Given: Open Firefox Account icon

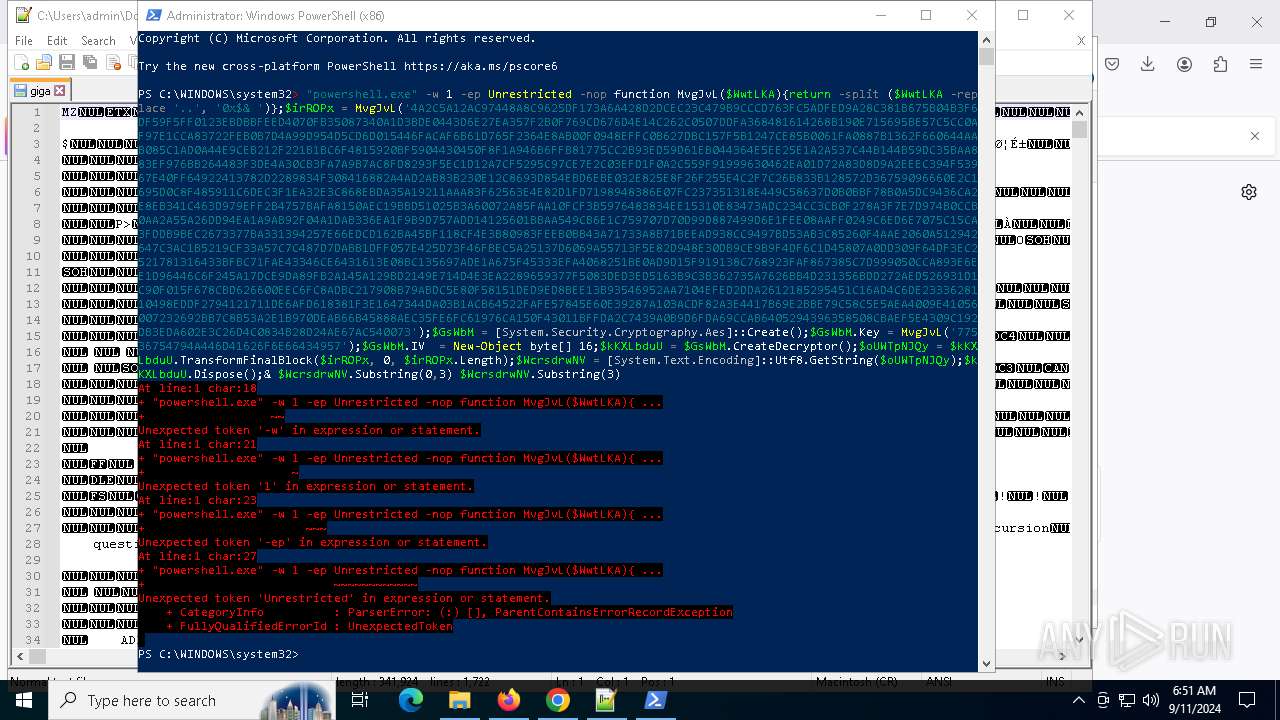Looking at the screenshot, I should [x=1184, y=64].
